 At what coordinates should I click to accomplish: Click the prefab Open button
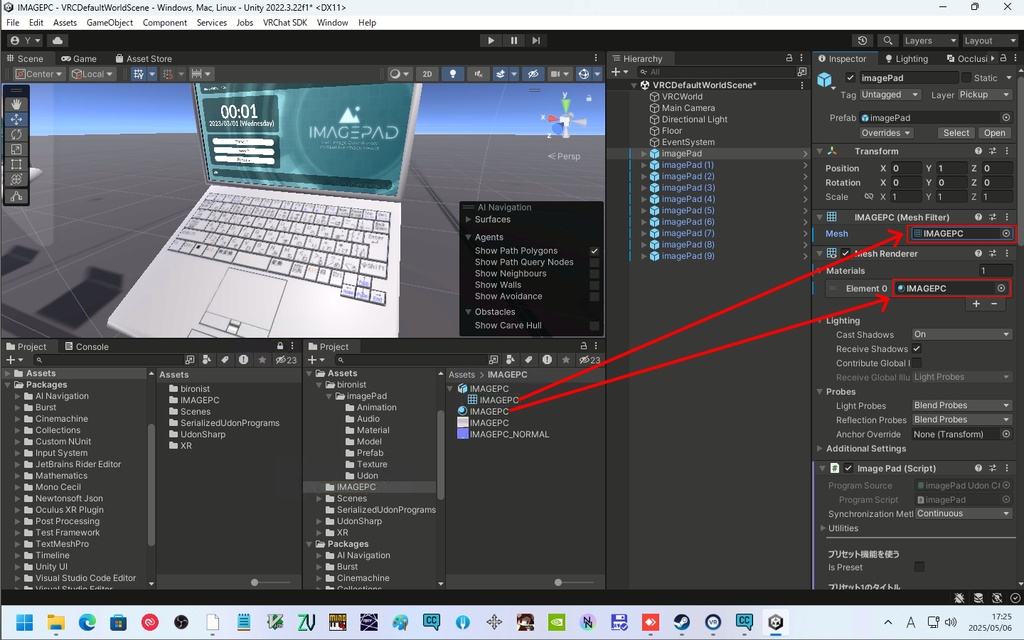[995, 133]
